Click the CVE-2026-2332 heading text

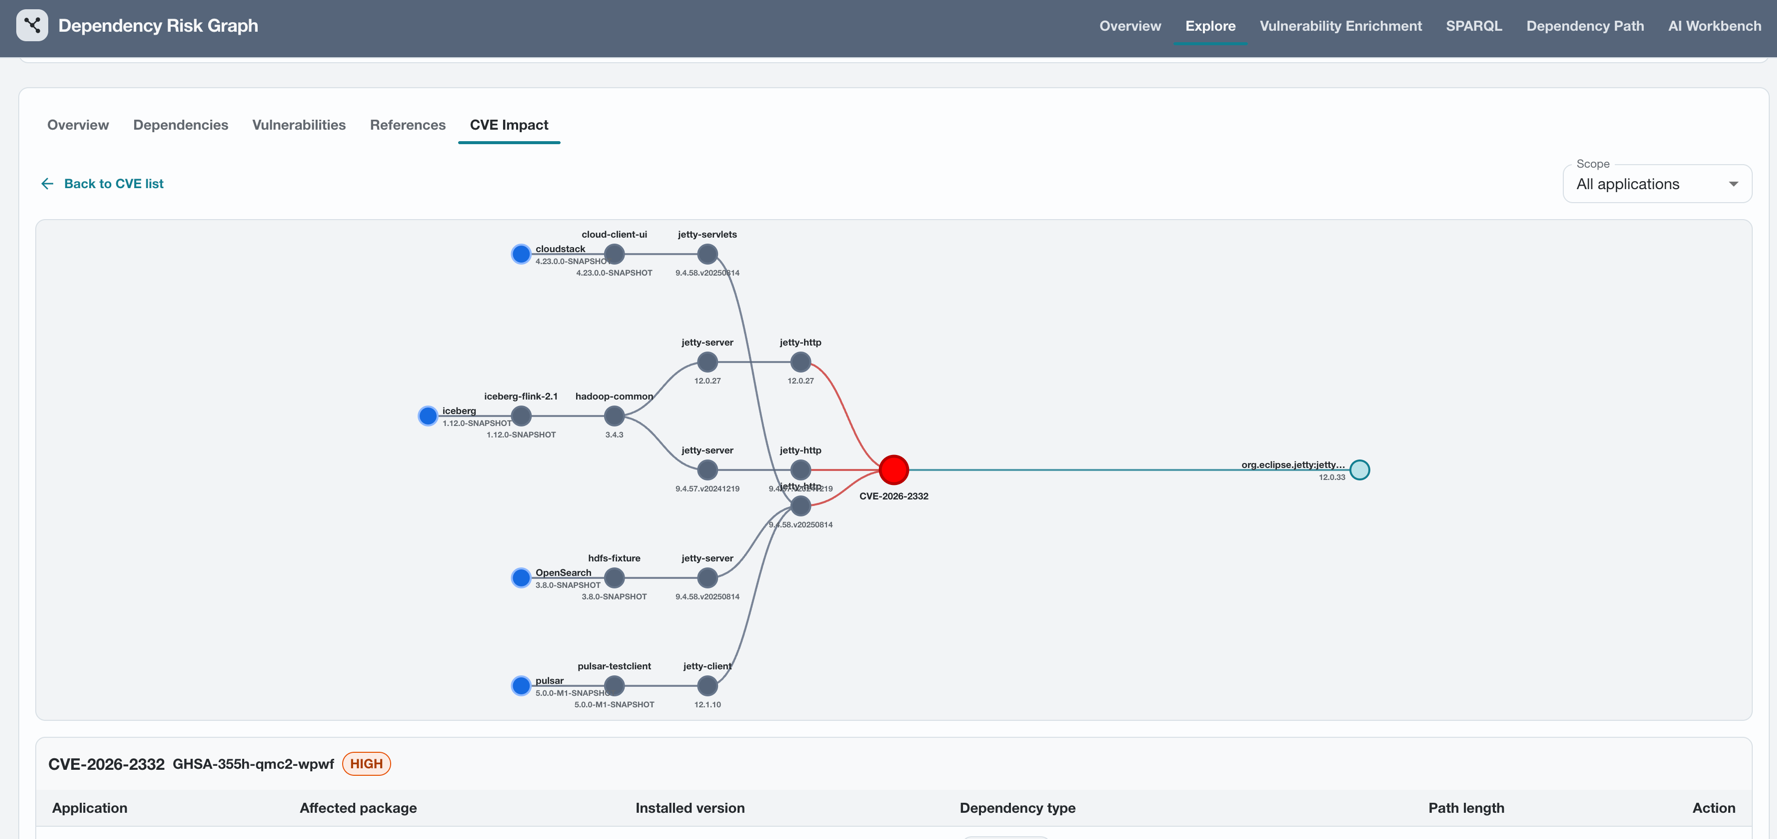(106, 764)
